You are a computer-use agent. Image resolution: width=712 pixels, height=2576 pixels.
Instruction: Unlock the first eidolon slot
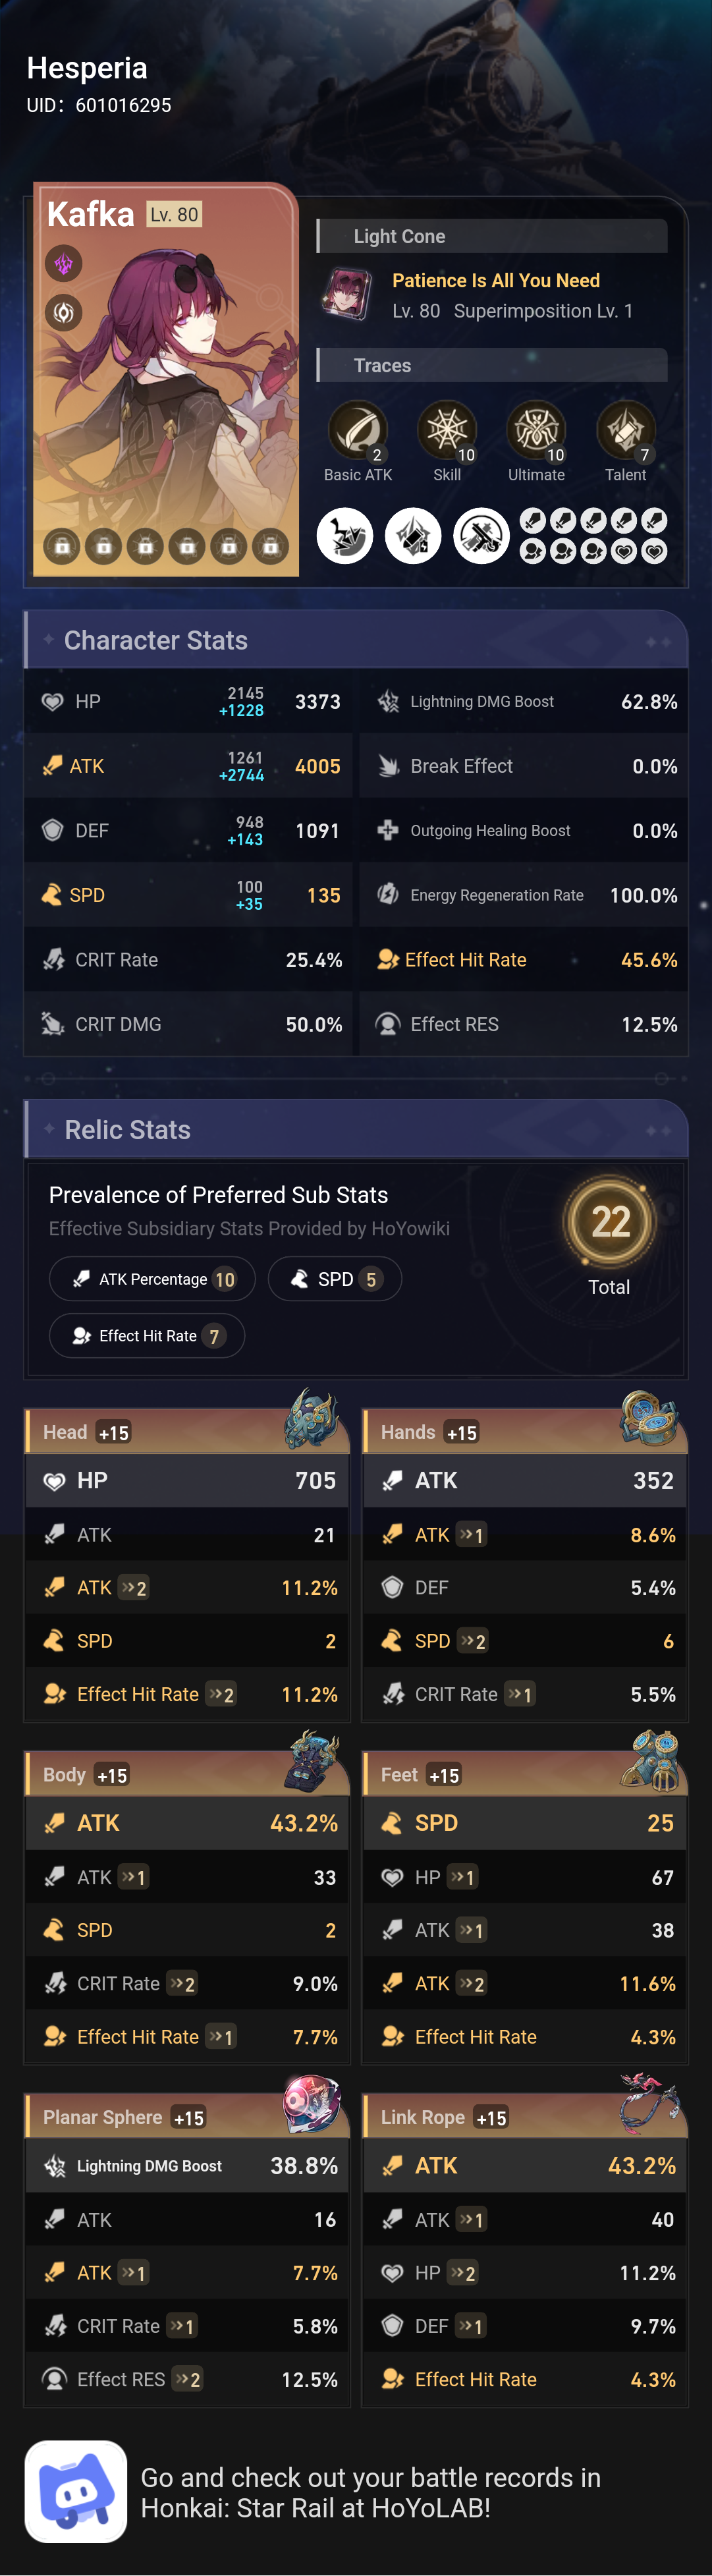click(x=62, y=546)
